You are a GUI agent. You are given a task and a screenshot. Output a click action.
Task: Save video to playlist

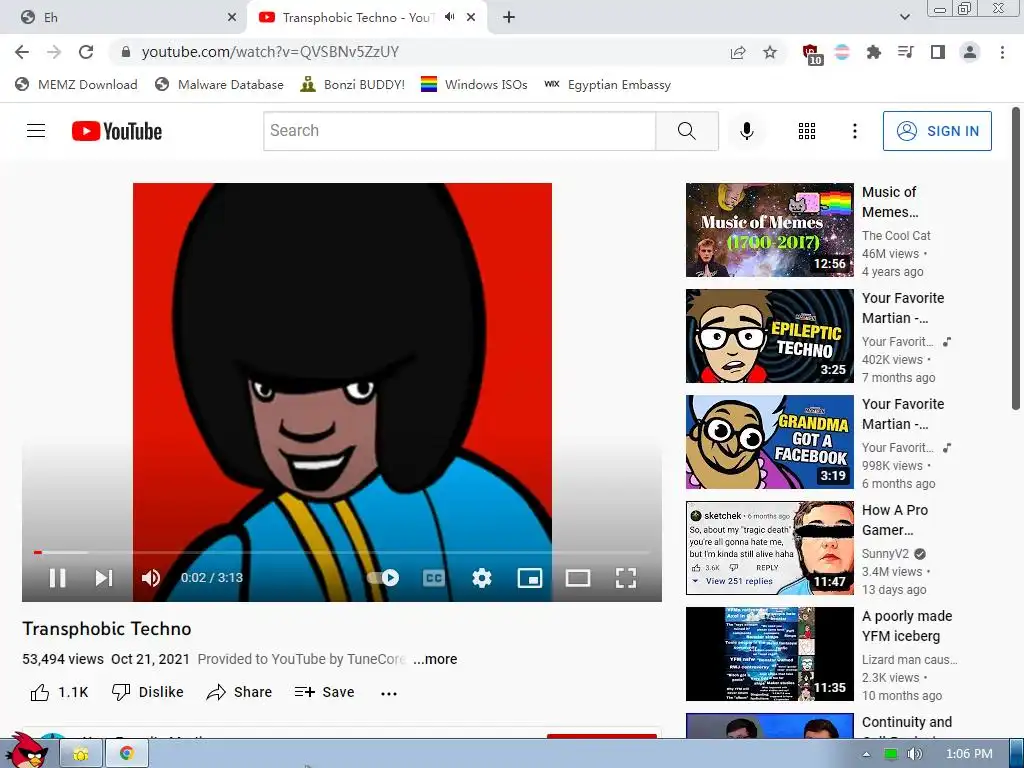pos(325,692)
